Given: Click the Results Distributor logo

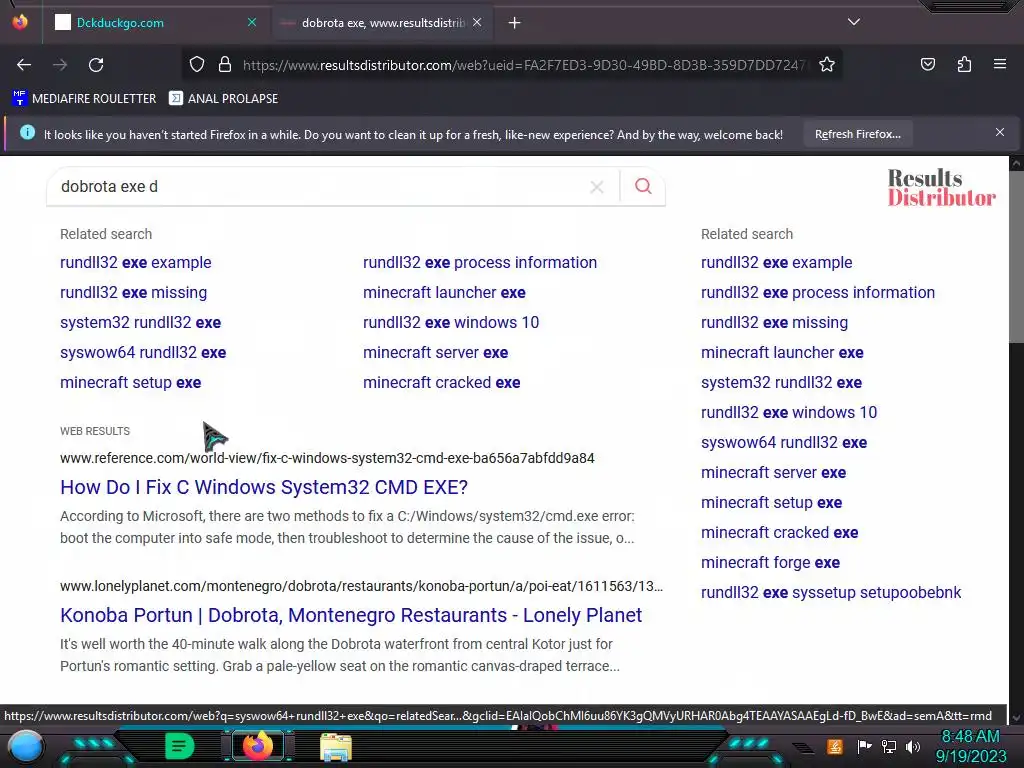Looking at the screenshot, I should tap(941, 187).
